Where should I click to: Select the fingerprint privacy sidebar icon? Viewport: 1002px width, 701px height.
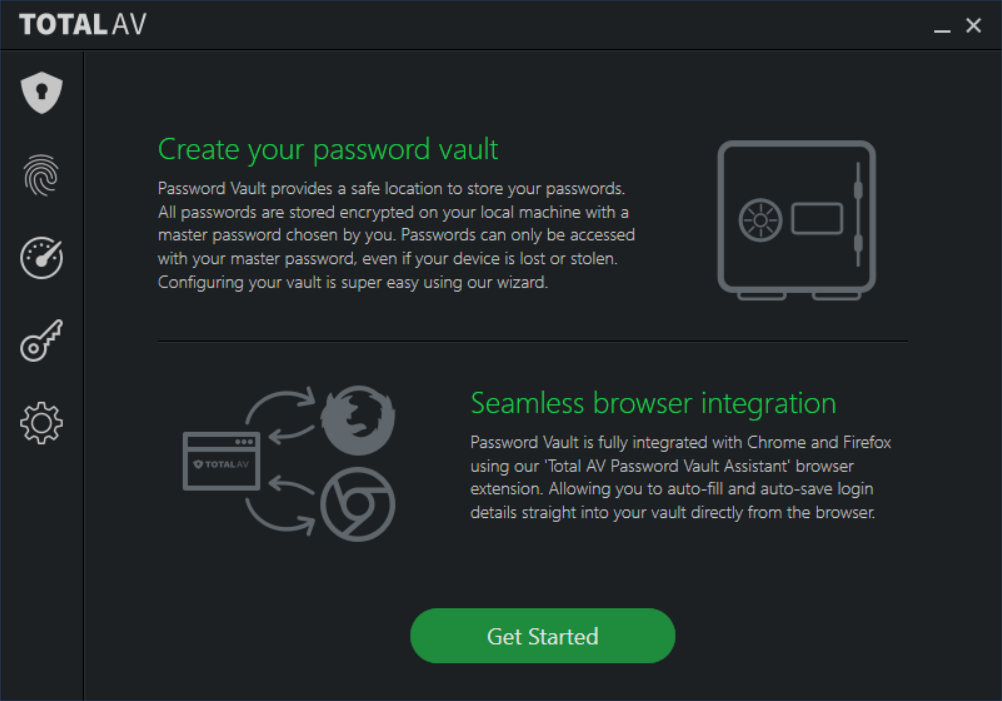click(x=42, y=175)
